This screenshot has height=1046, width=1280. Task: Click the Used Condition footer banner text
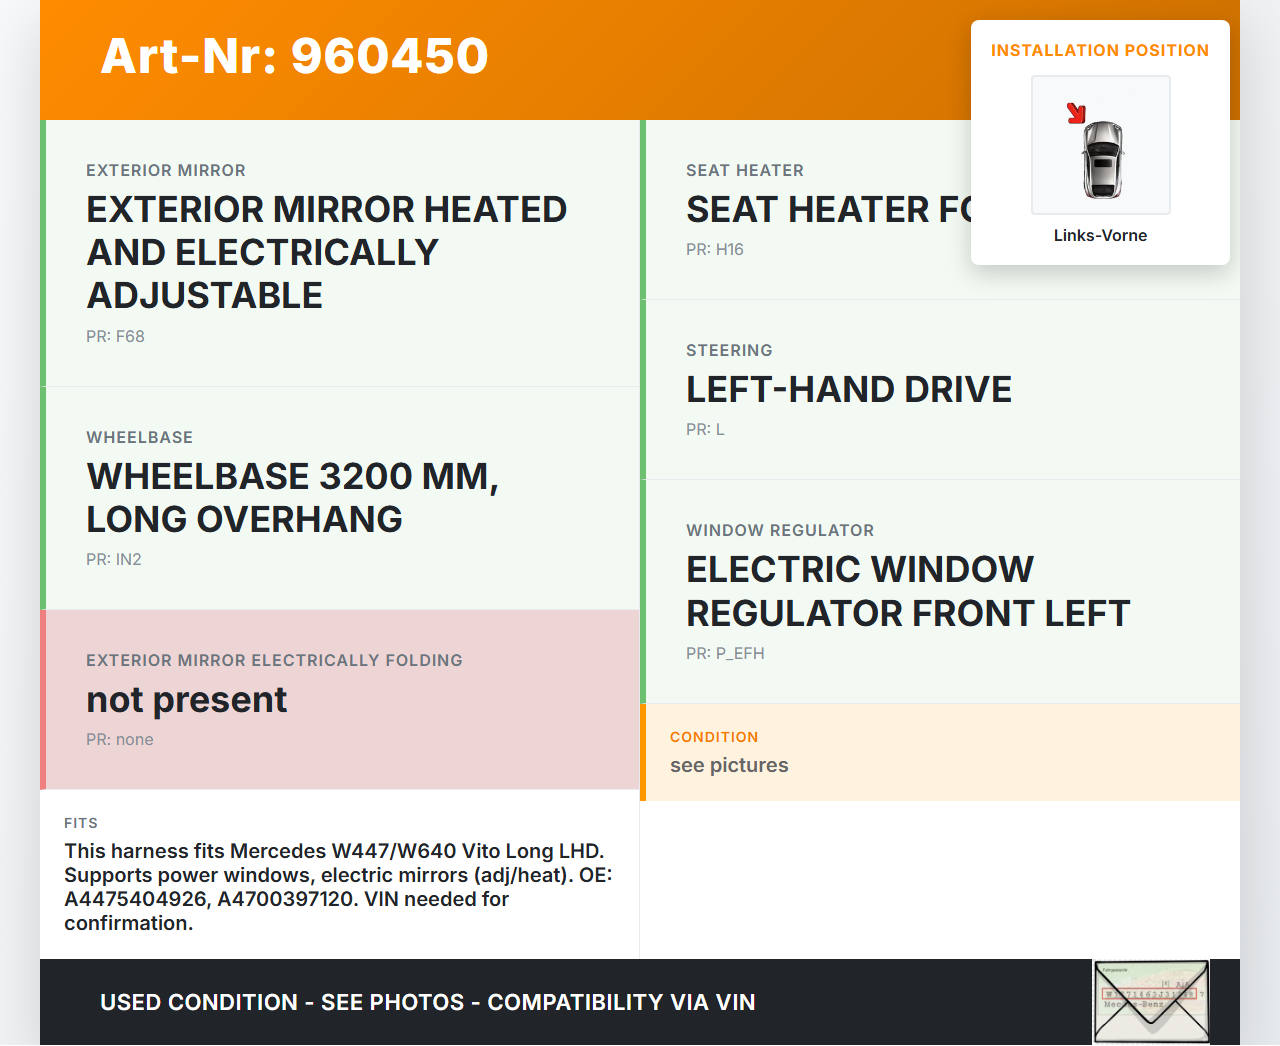pos(427,1002)
